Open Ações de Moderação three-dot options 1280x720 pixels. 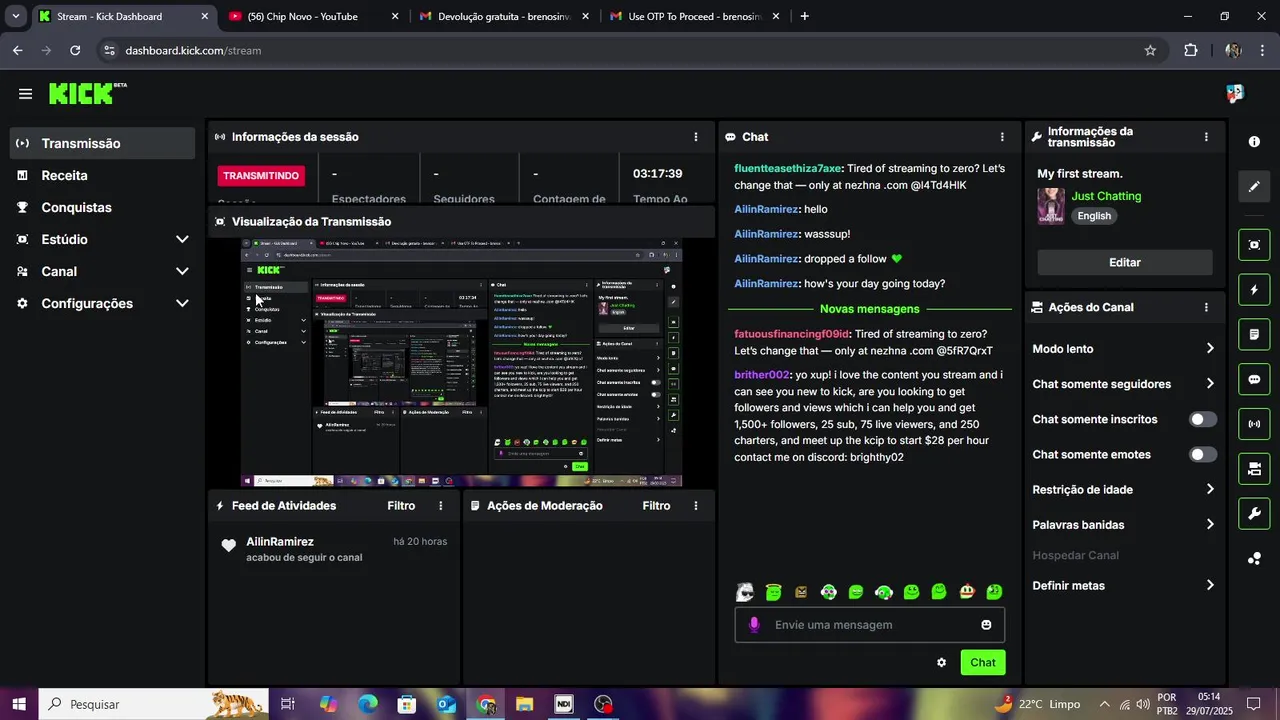click(x=696, y=506)
